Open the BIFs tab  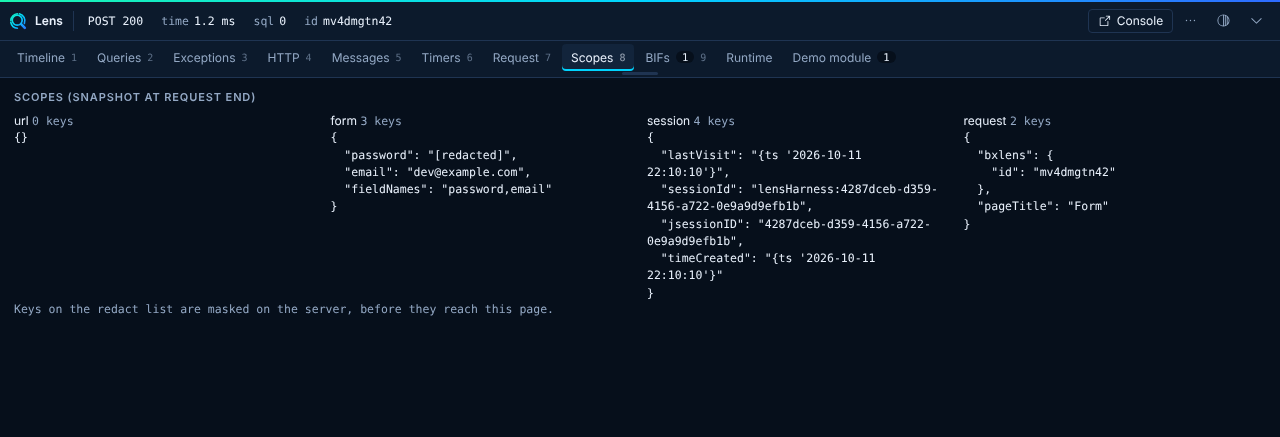coord(676,58)
